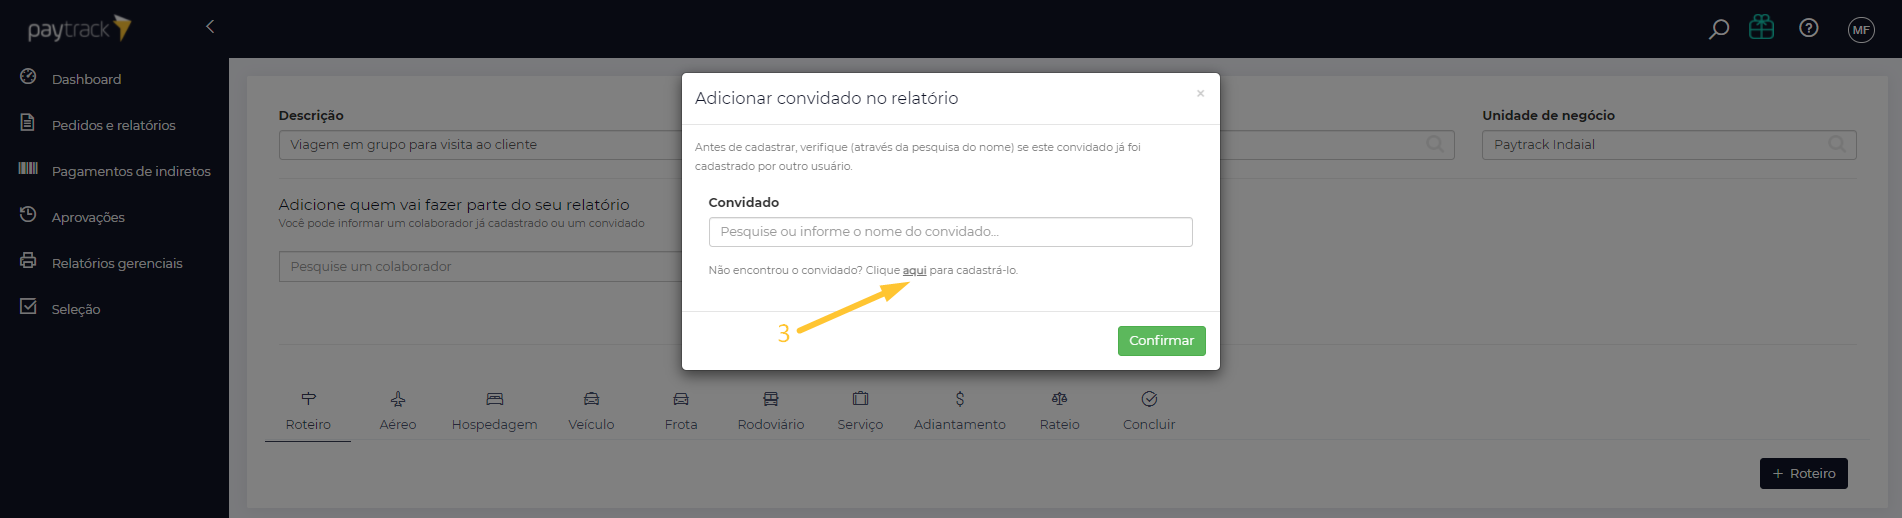Open Relatórios gerenciais page
1902x518 pixels.
[x=117, y=263]
